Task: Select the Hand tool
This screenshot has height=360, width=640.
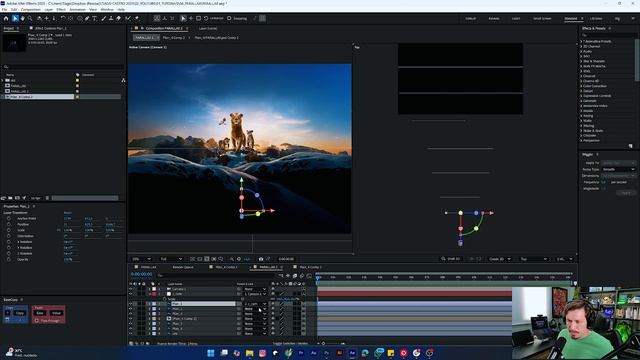Action: (x=22, y=18)
